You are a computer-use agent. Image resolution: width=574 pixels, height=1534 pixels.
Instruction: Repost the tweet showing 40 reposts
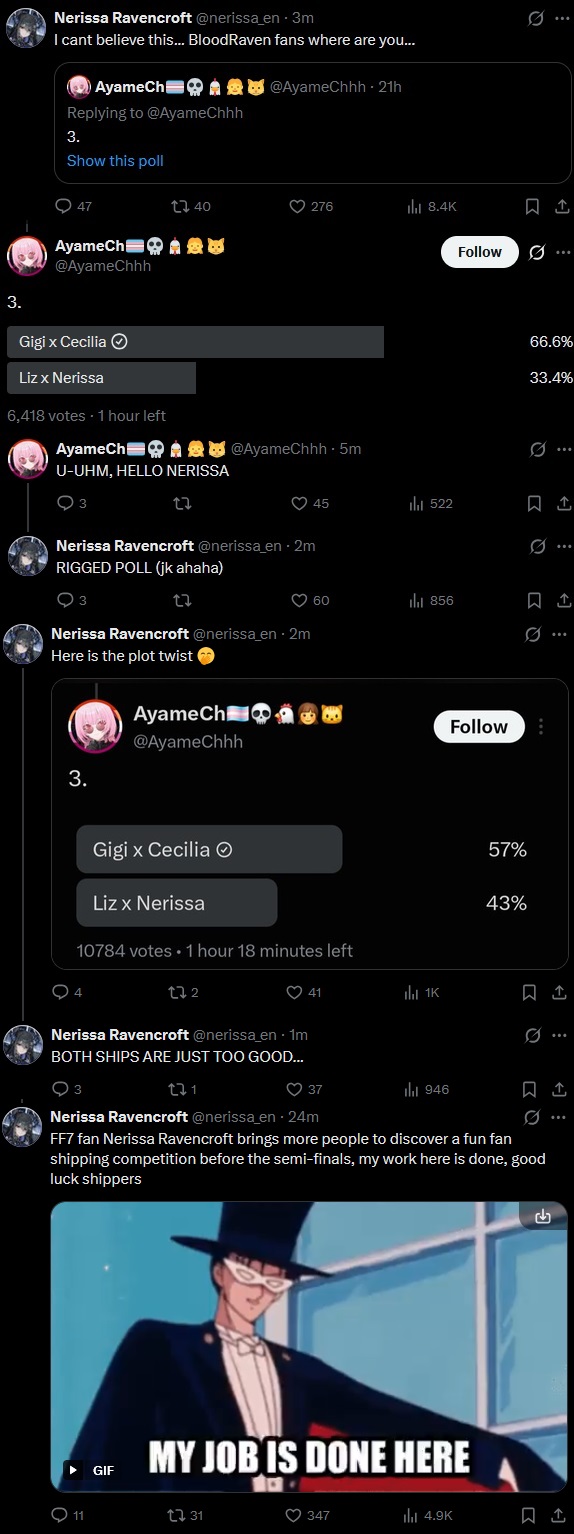191,206
